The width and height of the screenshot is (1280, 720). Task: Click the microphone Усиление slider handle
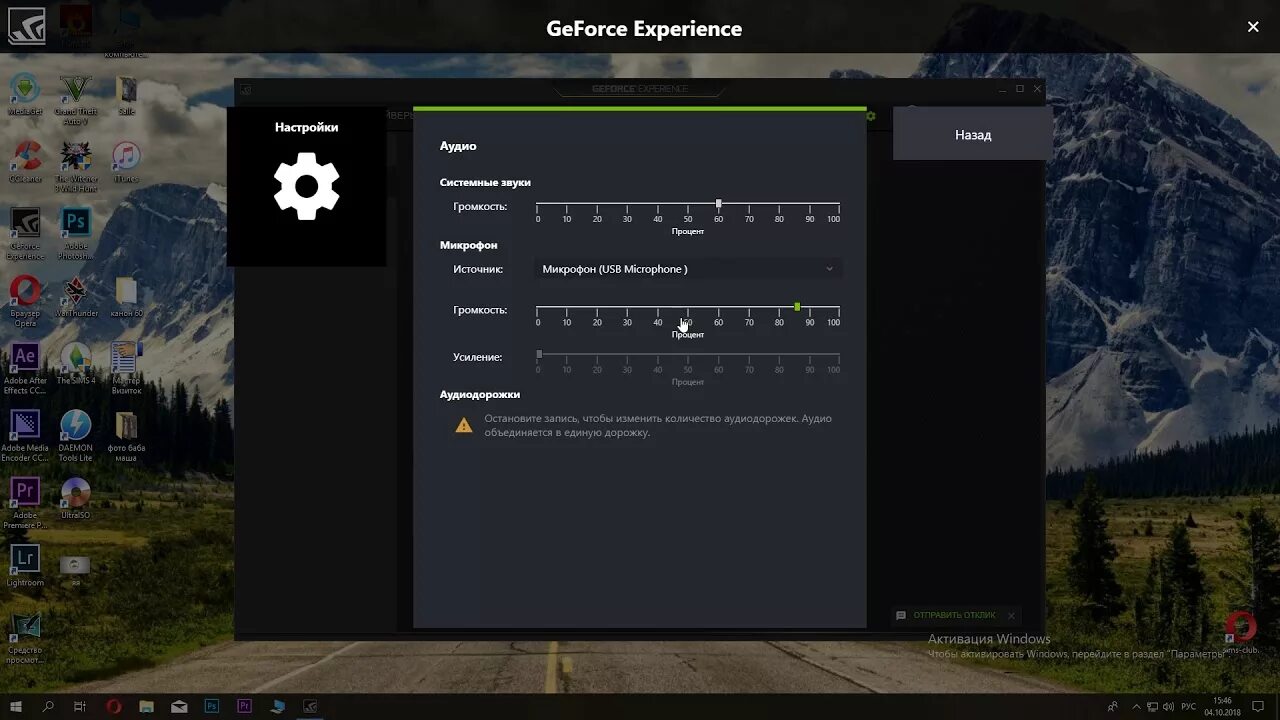pyautogui.click(x=539, y=354)
